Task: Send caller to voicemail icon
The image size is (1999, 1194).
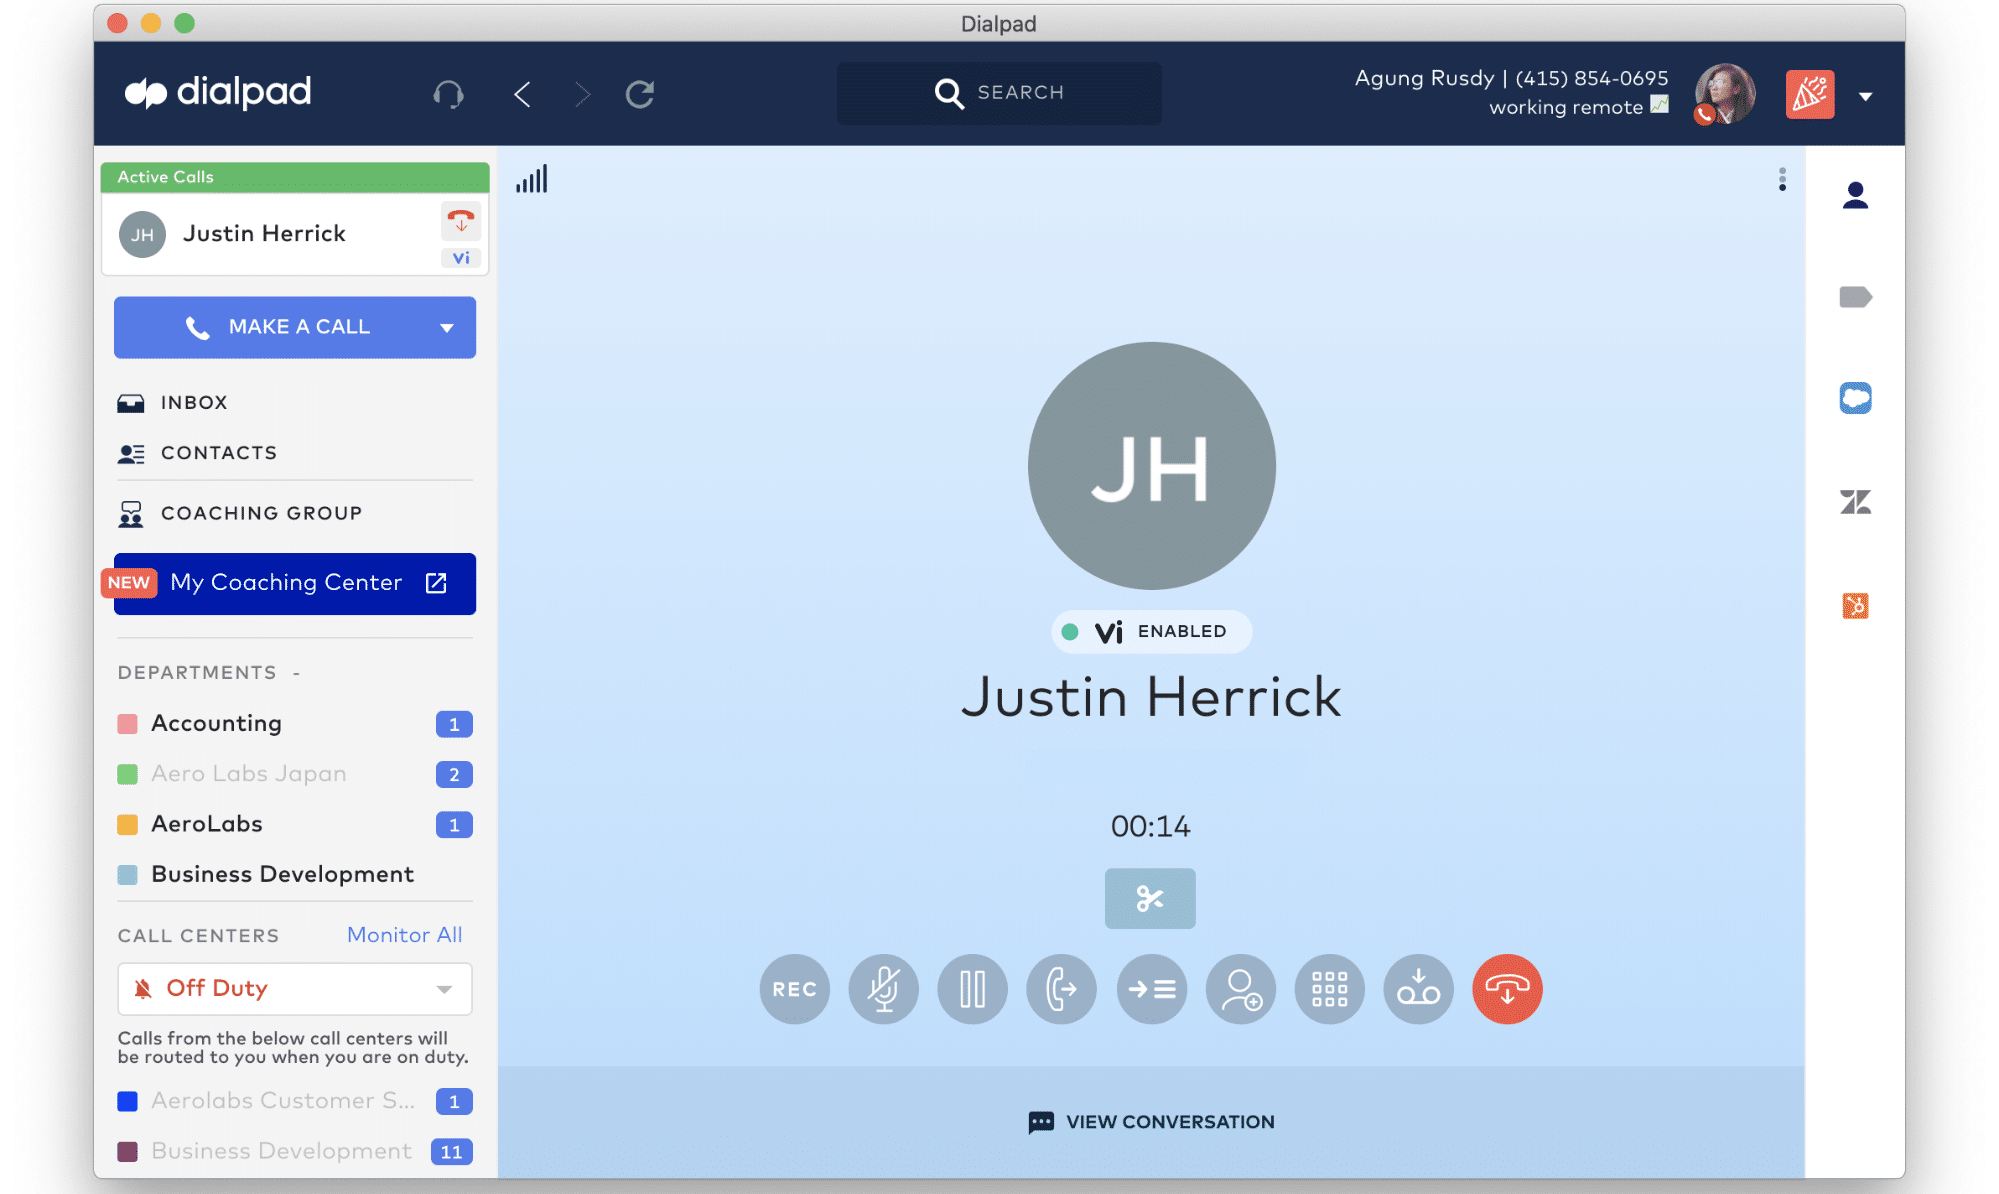Action: click(1418, 989)
